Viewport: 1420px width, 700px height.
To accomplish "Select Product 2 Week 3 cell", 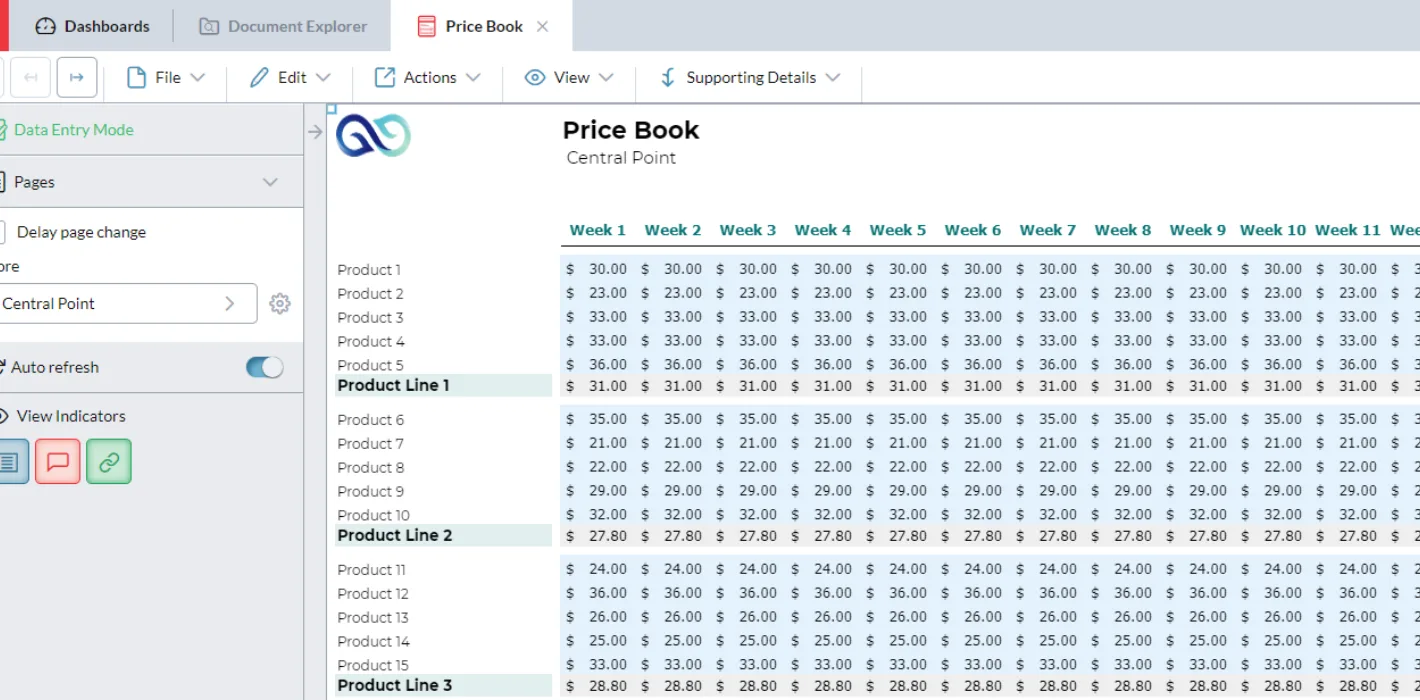I will pos(747,293).
